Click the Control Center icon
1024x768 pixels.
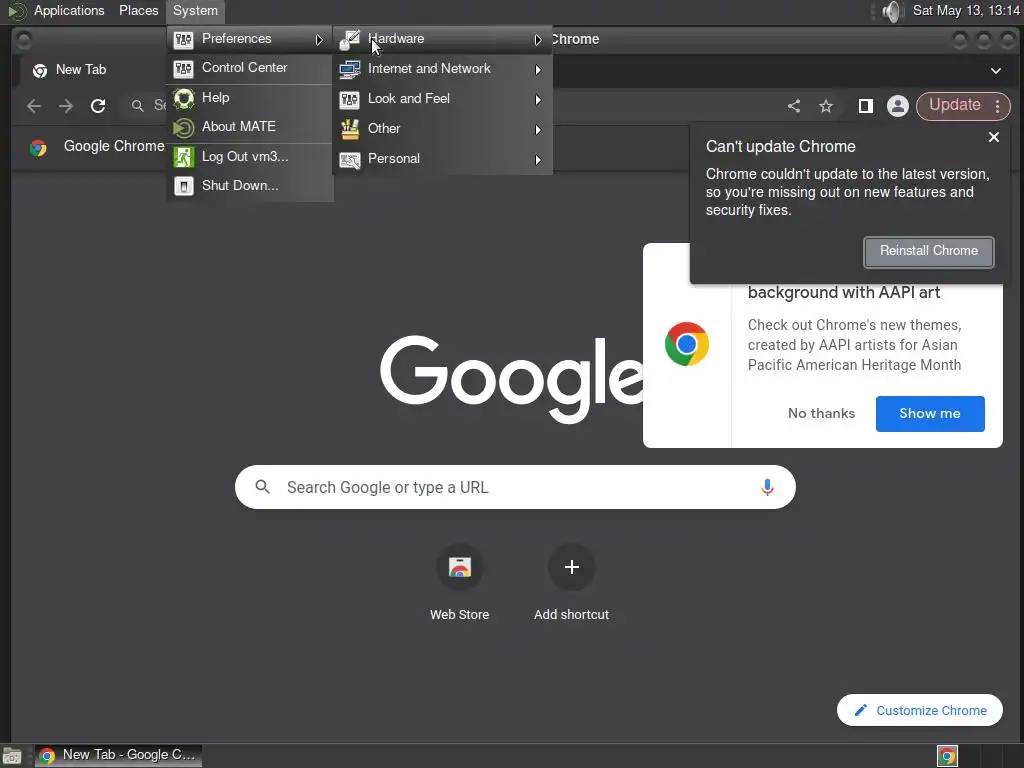[x=184, y=69]
